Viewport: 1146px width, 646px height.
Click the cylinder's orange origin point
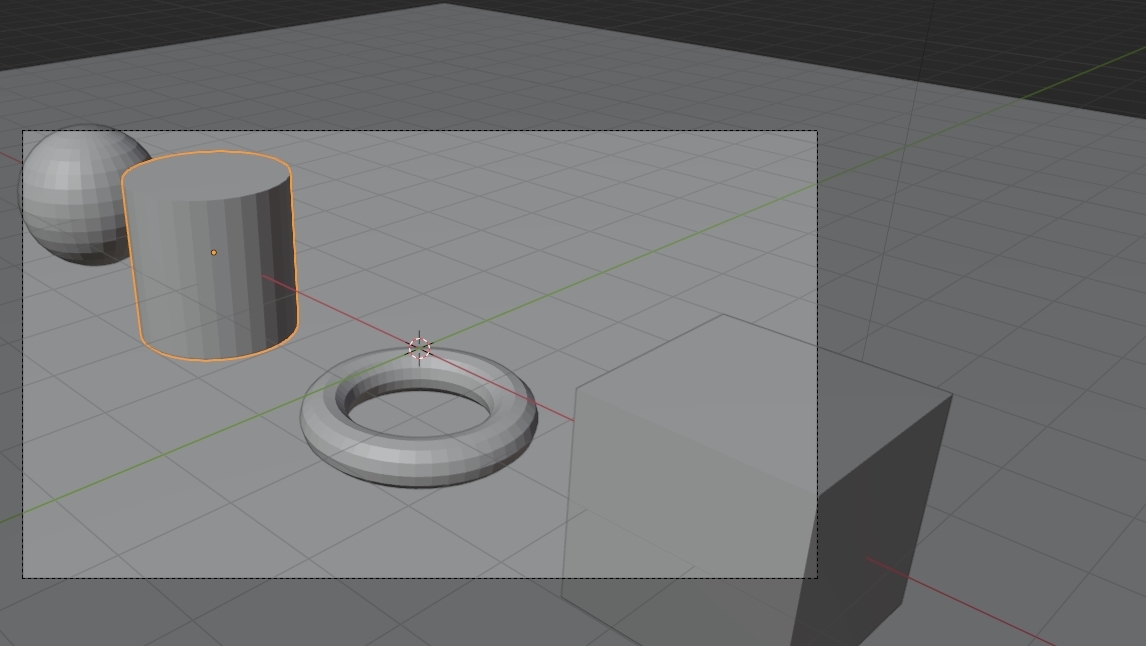[x=213, y=252]
